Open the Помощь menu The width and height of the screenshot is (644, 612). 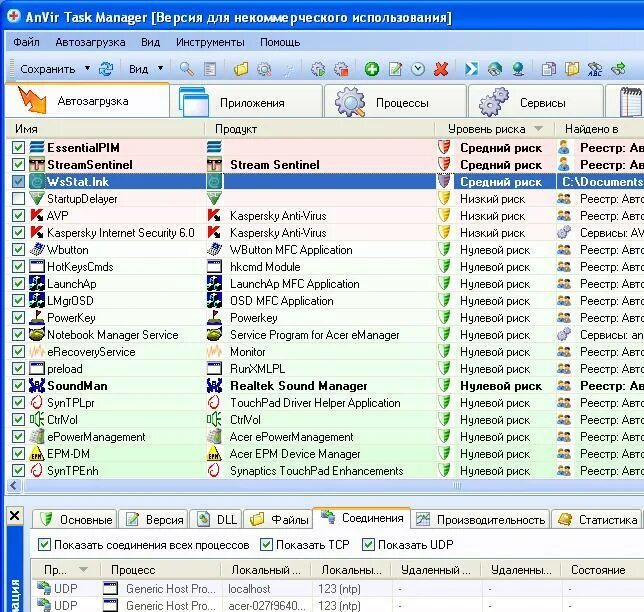pyautogui.click(x=280, y=42)
